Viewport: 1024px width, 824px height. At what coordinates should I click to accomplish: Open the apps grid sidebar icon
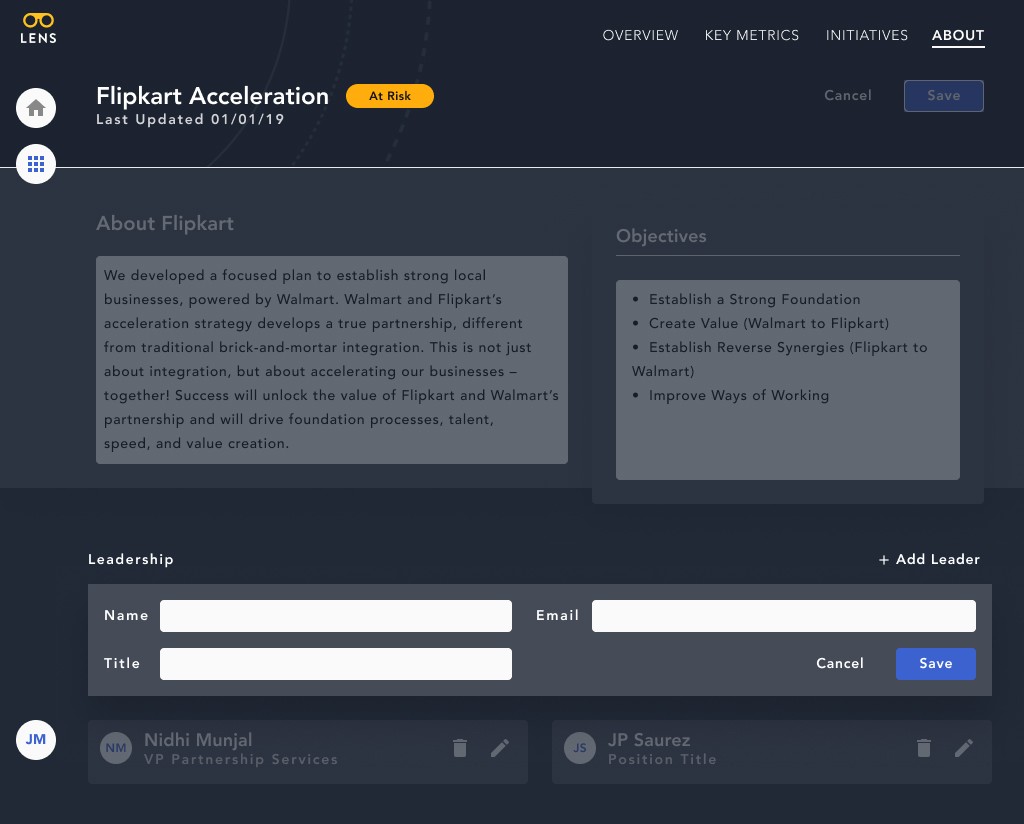pos(36,164)
